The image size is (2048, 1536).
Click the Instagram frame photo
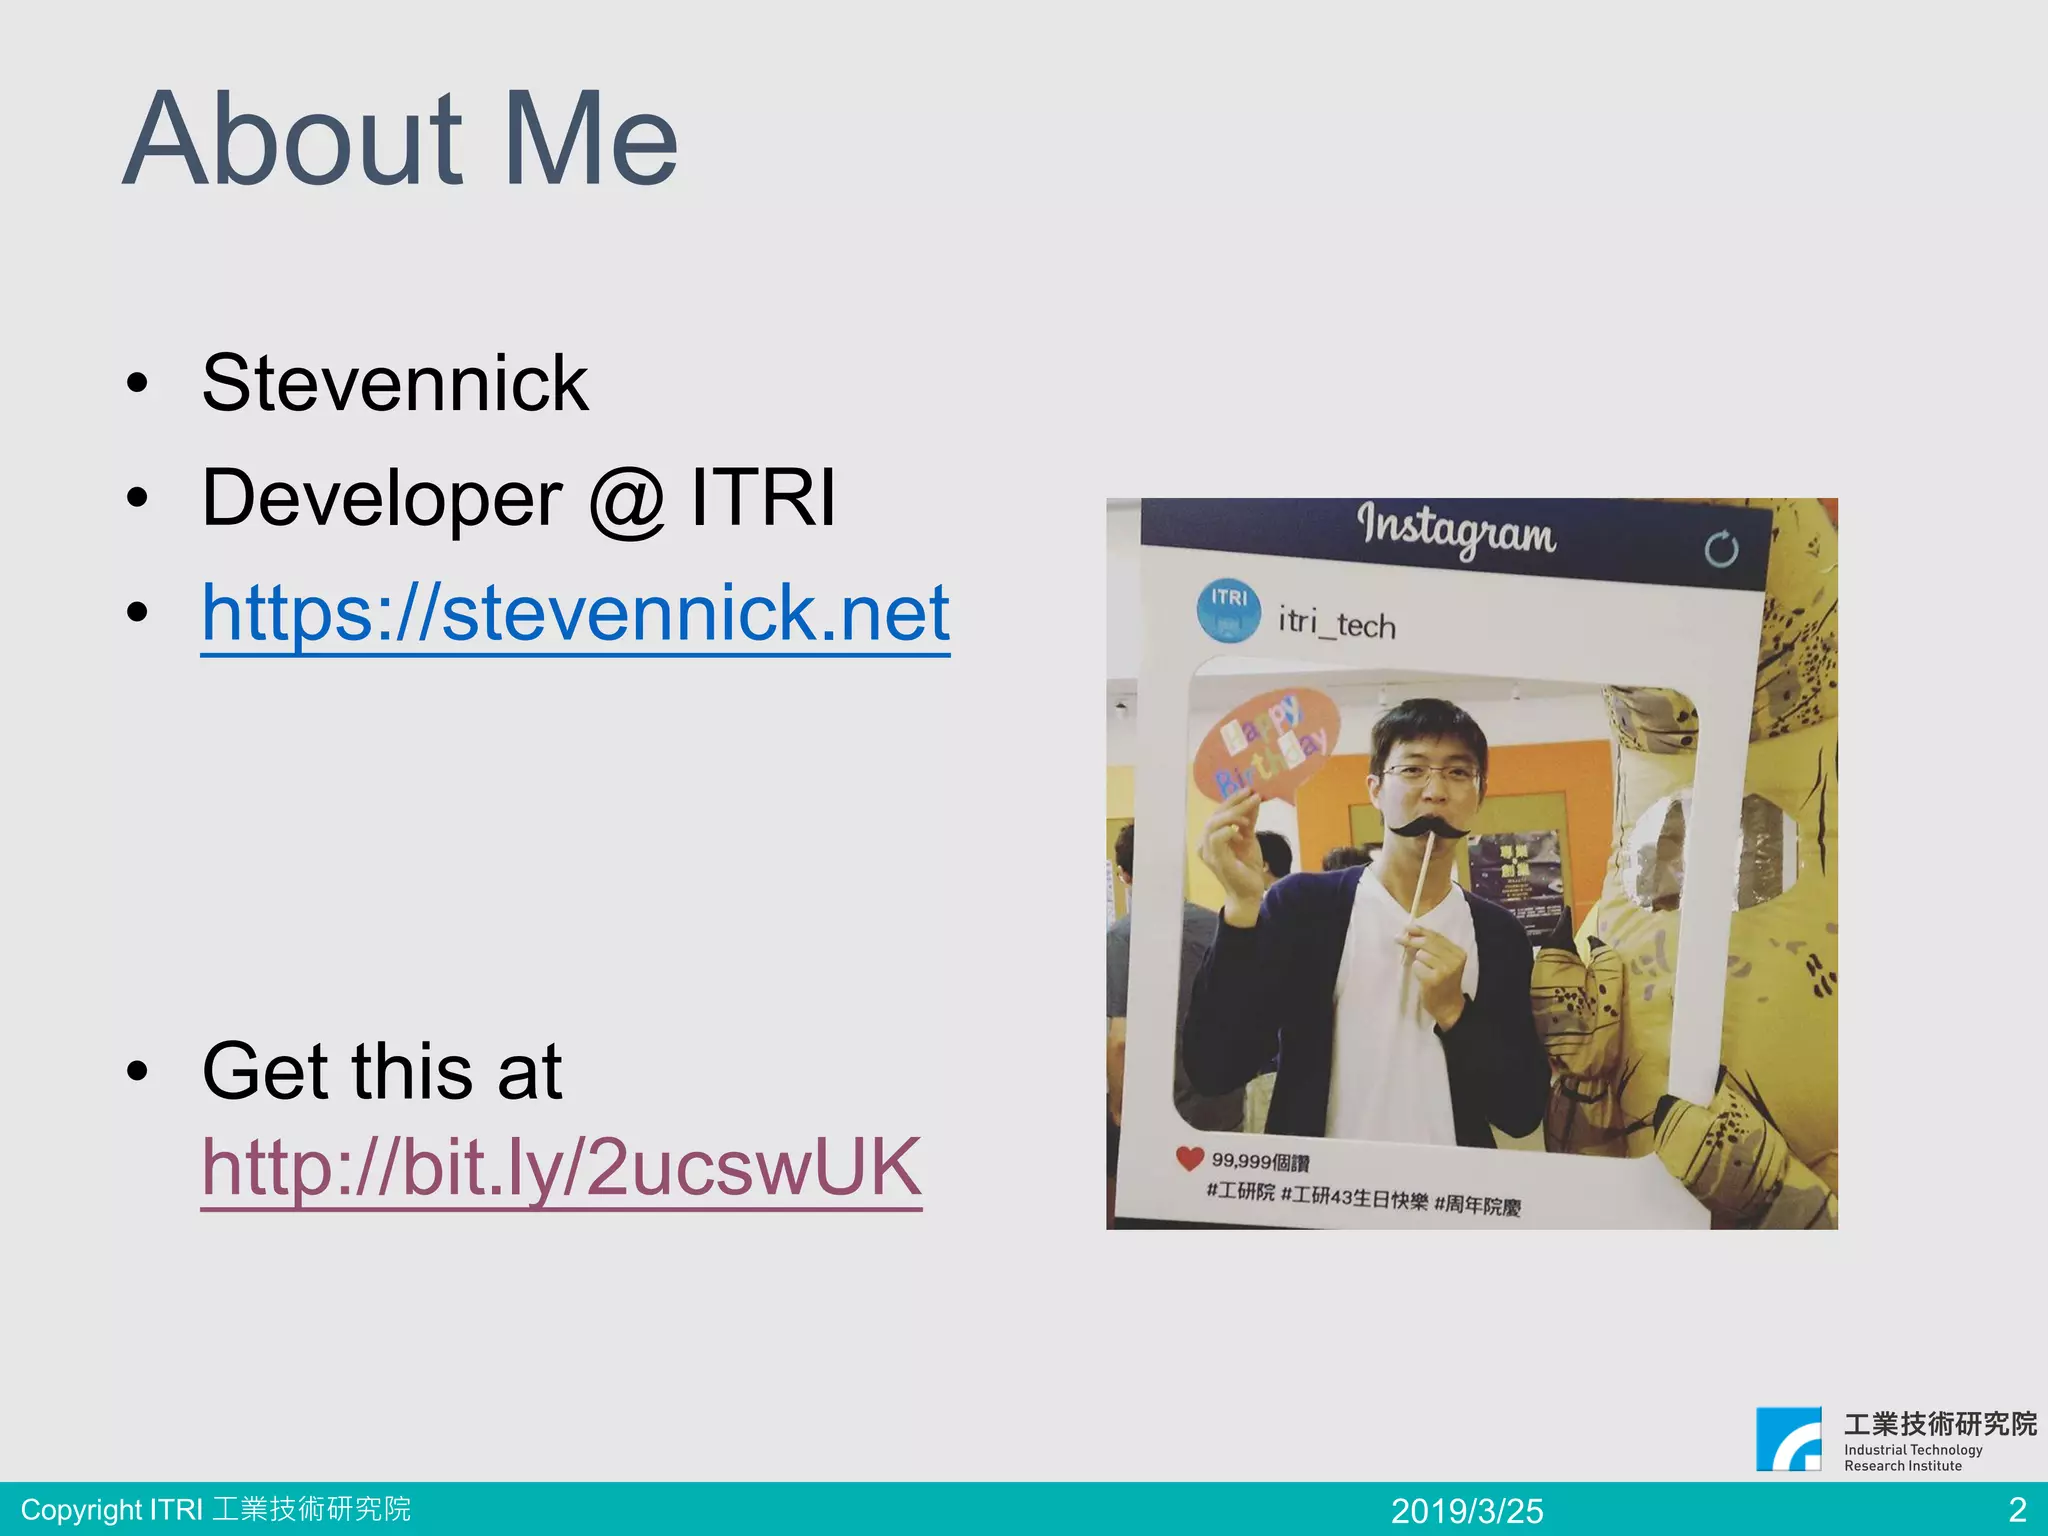pos(1472,864)
